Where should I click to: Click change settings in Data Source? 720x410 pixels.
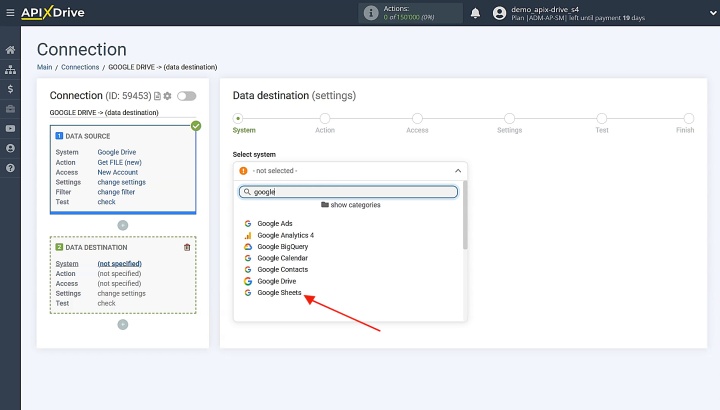121,182
